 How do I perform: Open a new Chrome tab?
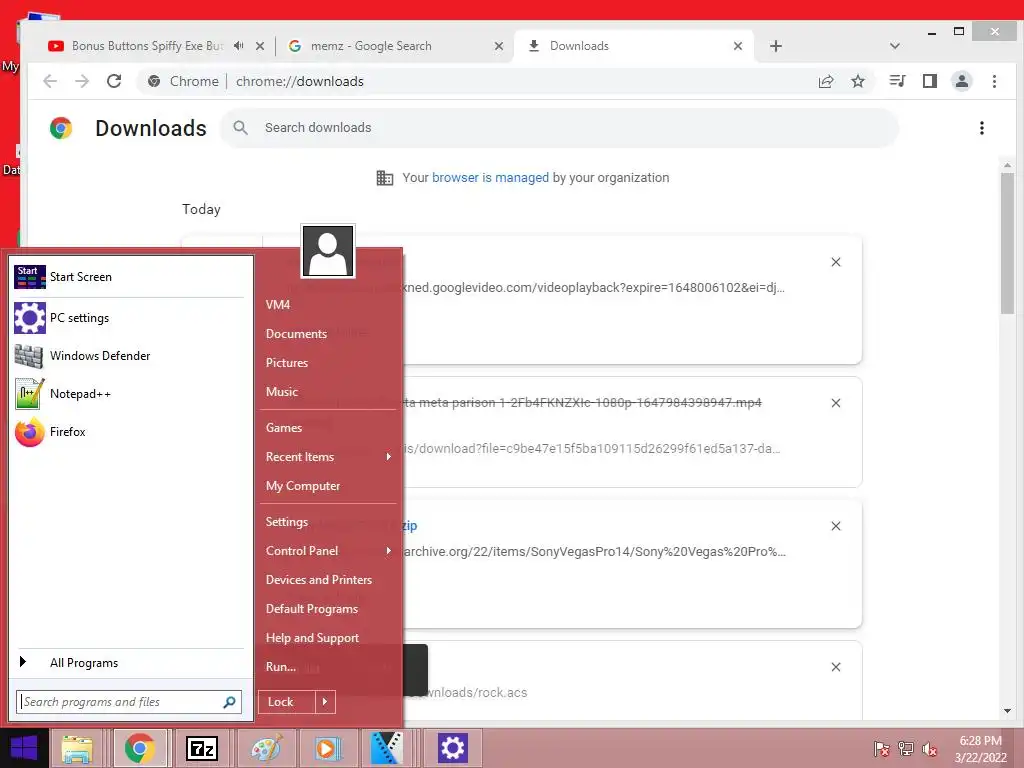[x=776, y=46]
